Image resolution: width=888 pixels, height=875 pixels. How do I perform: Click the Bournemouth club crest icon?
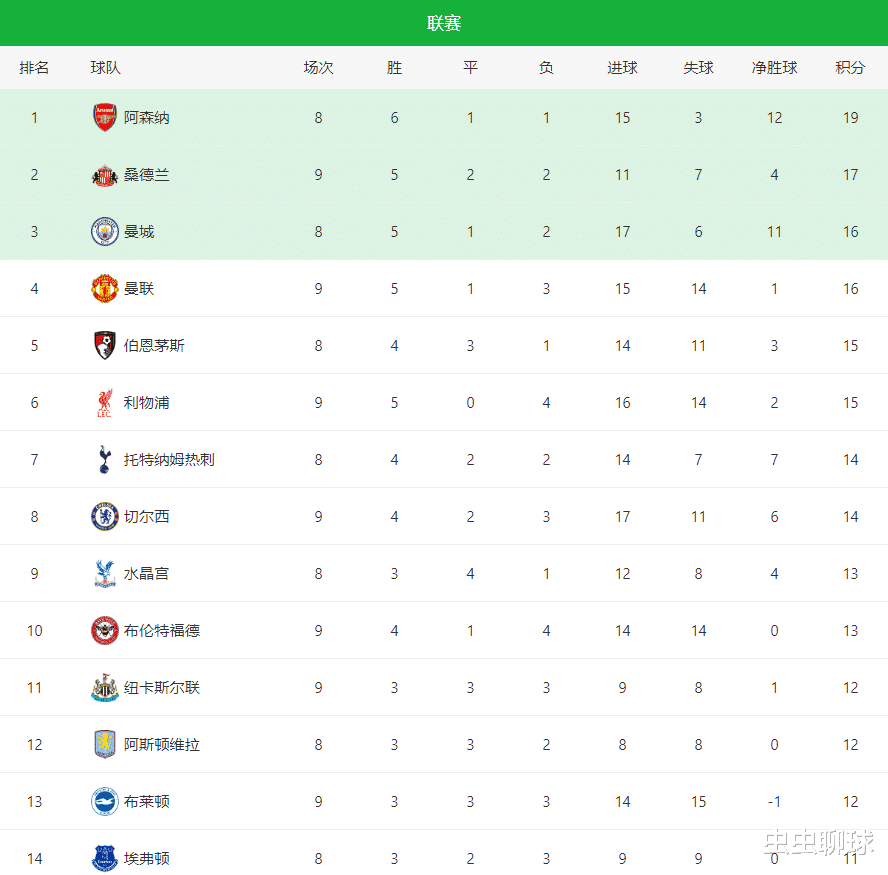coord(105,346)
